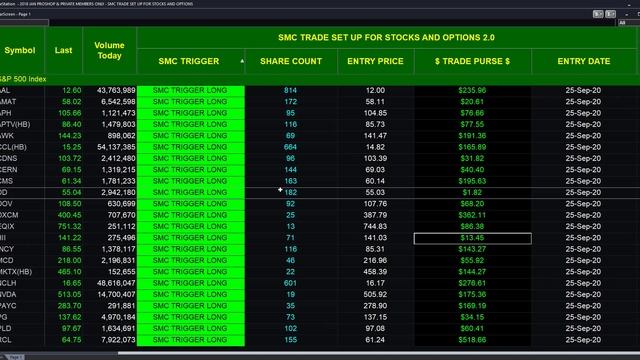Screen dimensions: 640x360
Task: Click entry price 387.79
Action: point(375,215)
